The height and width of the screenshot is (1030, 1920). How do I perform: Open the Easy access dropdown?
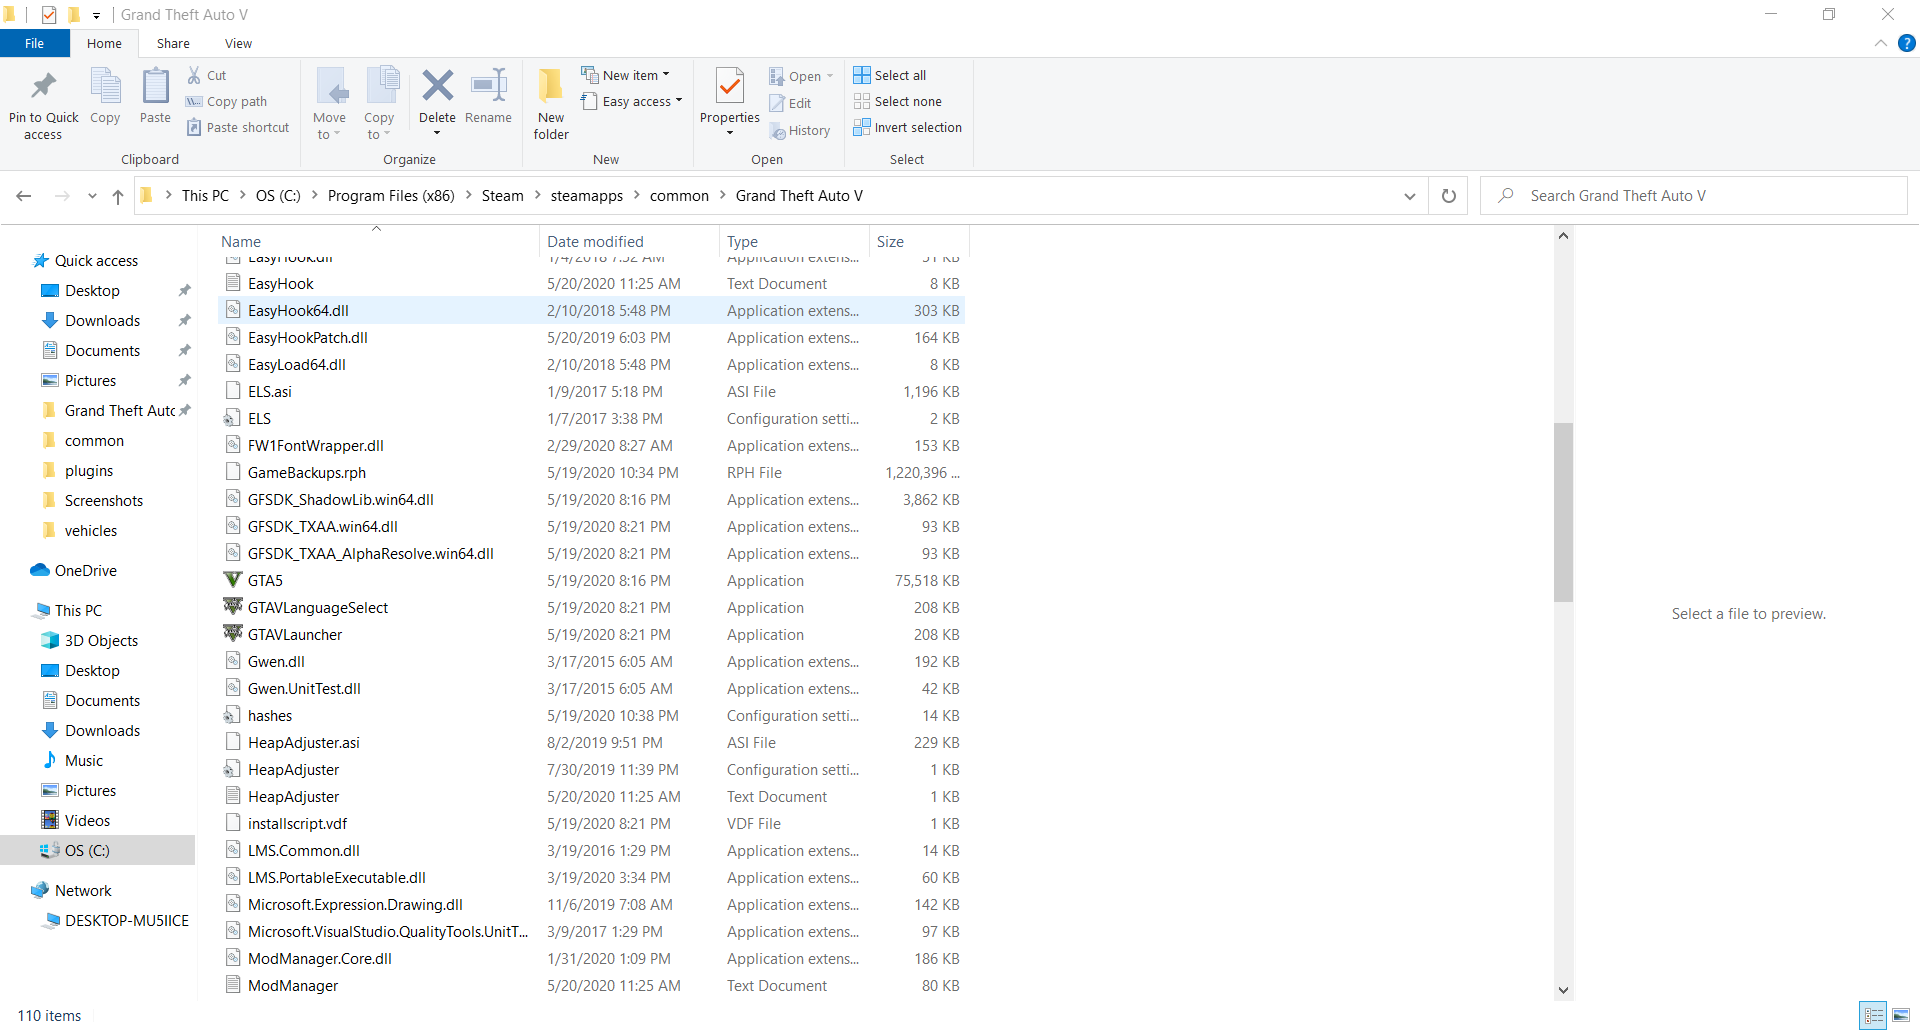[633, 101]
